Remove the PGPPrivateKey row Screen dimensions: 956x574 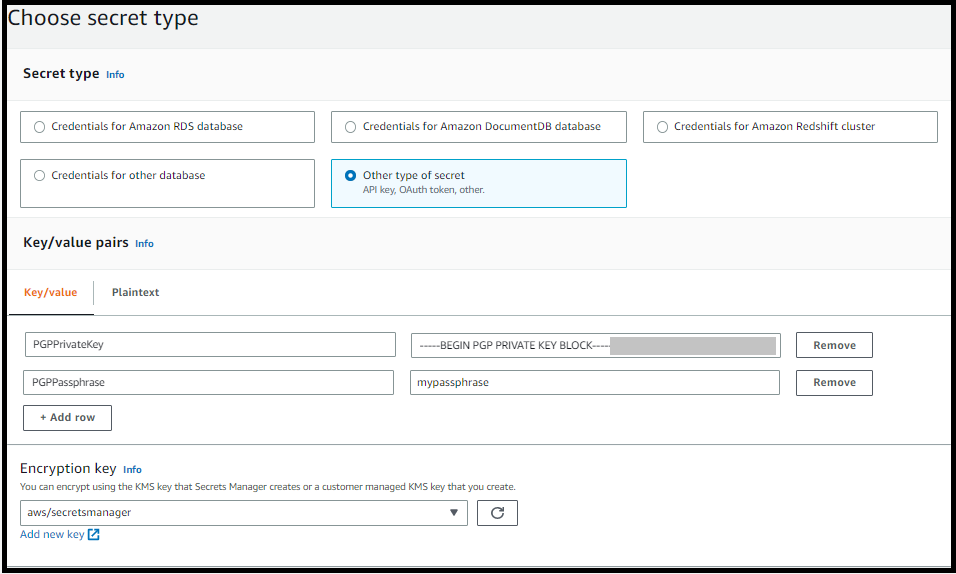(834, 345)
